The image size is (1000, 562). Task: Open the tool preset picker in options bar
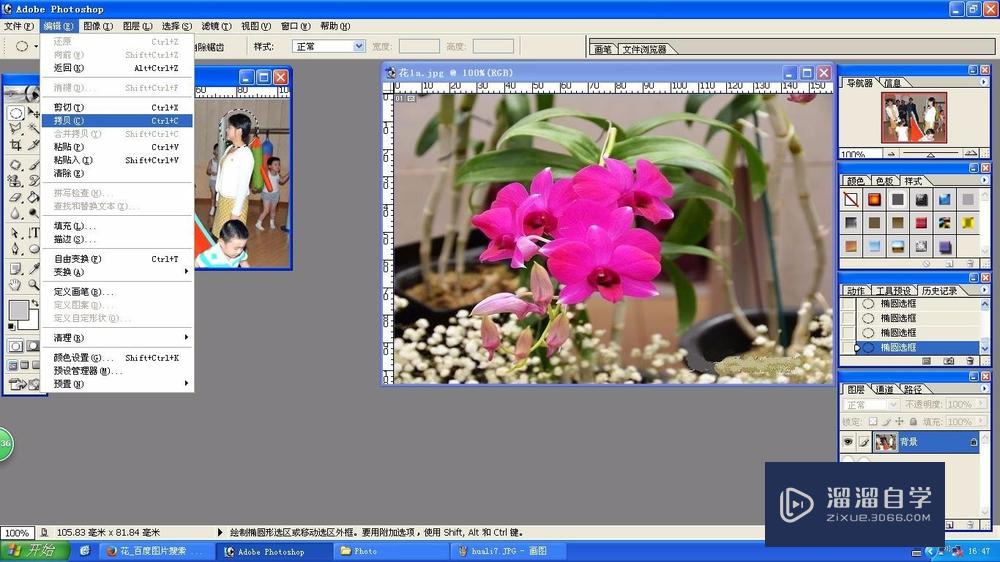coord(26,46)
